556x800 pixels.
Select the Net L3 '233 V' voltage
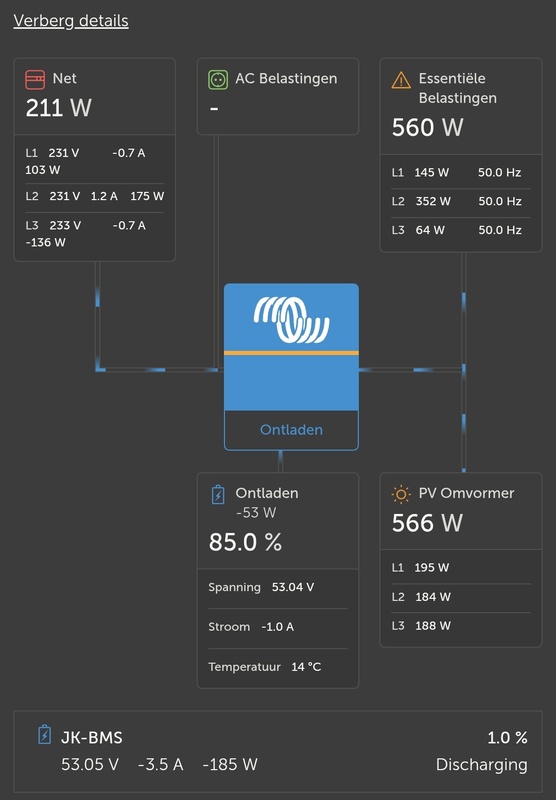point(65,226)
